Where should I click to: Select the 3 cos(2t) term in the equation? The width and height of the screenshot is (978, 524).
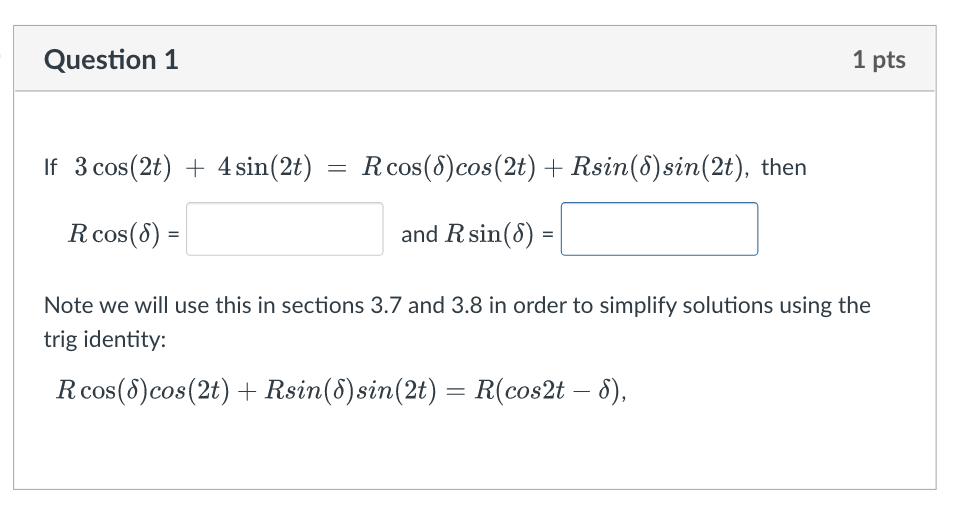pyautogui.click(x=123, y=167)
